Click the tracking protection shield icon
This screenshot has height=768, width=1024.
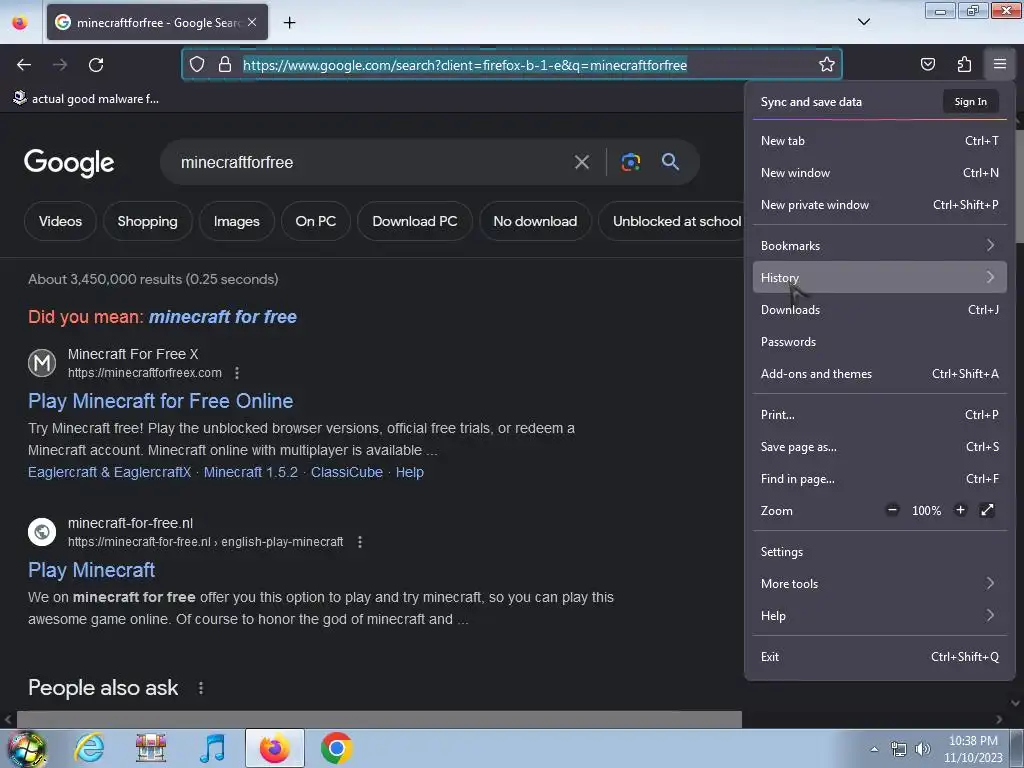197,64
